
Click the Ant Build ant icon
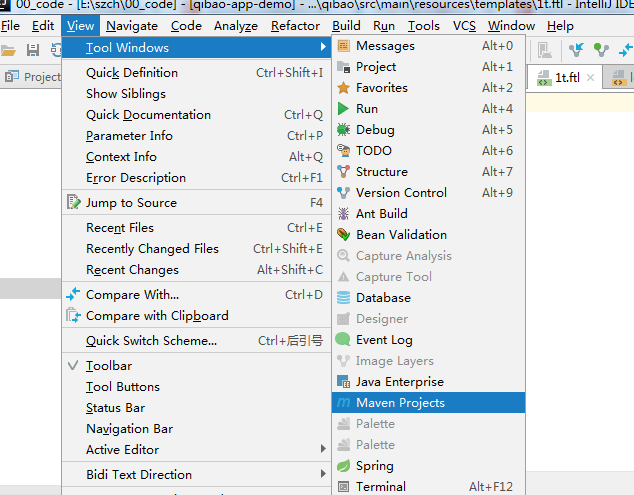click(343, 214)
